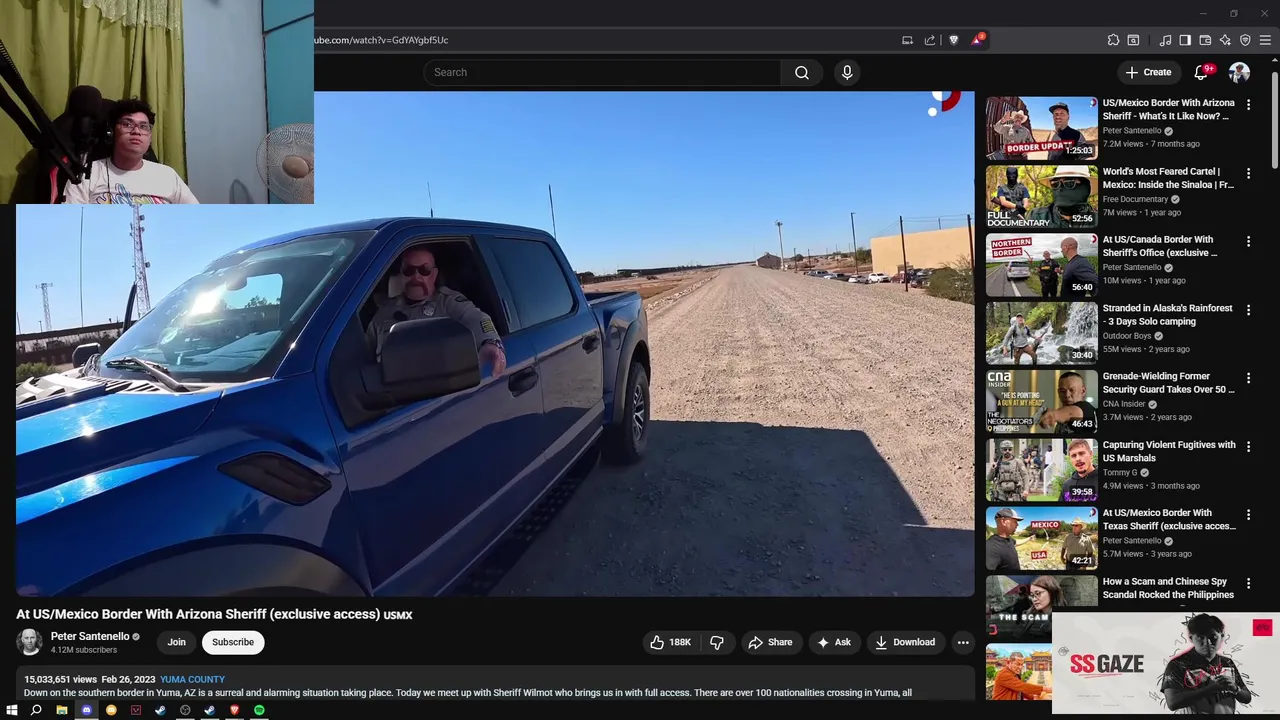Open Brave browser taskbar icon
Viewport: 1280px width, 720px height.
[234, 710]
